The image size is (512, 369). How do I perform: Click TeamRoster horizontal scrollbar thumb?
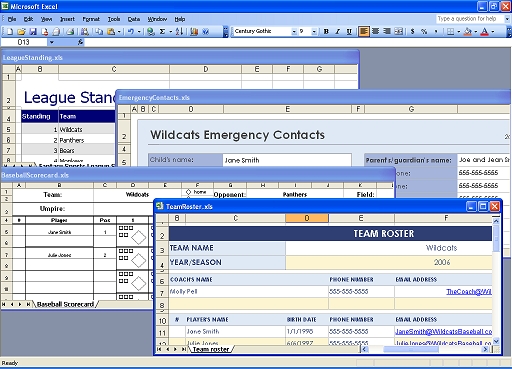tap(411, 349)
